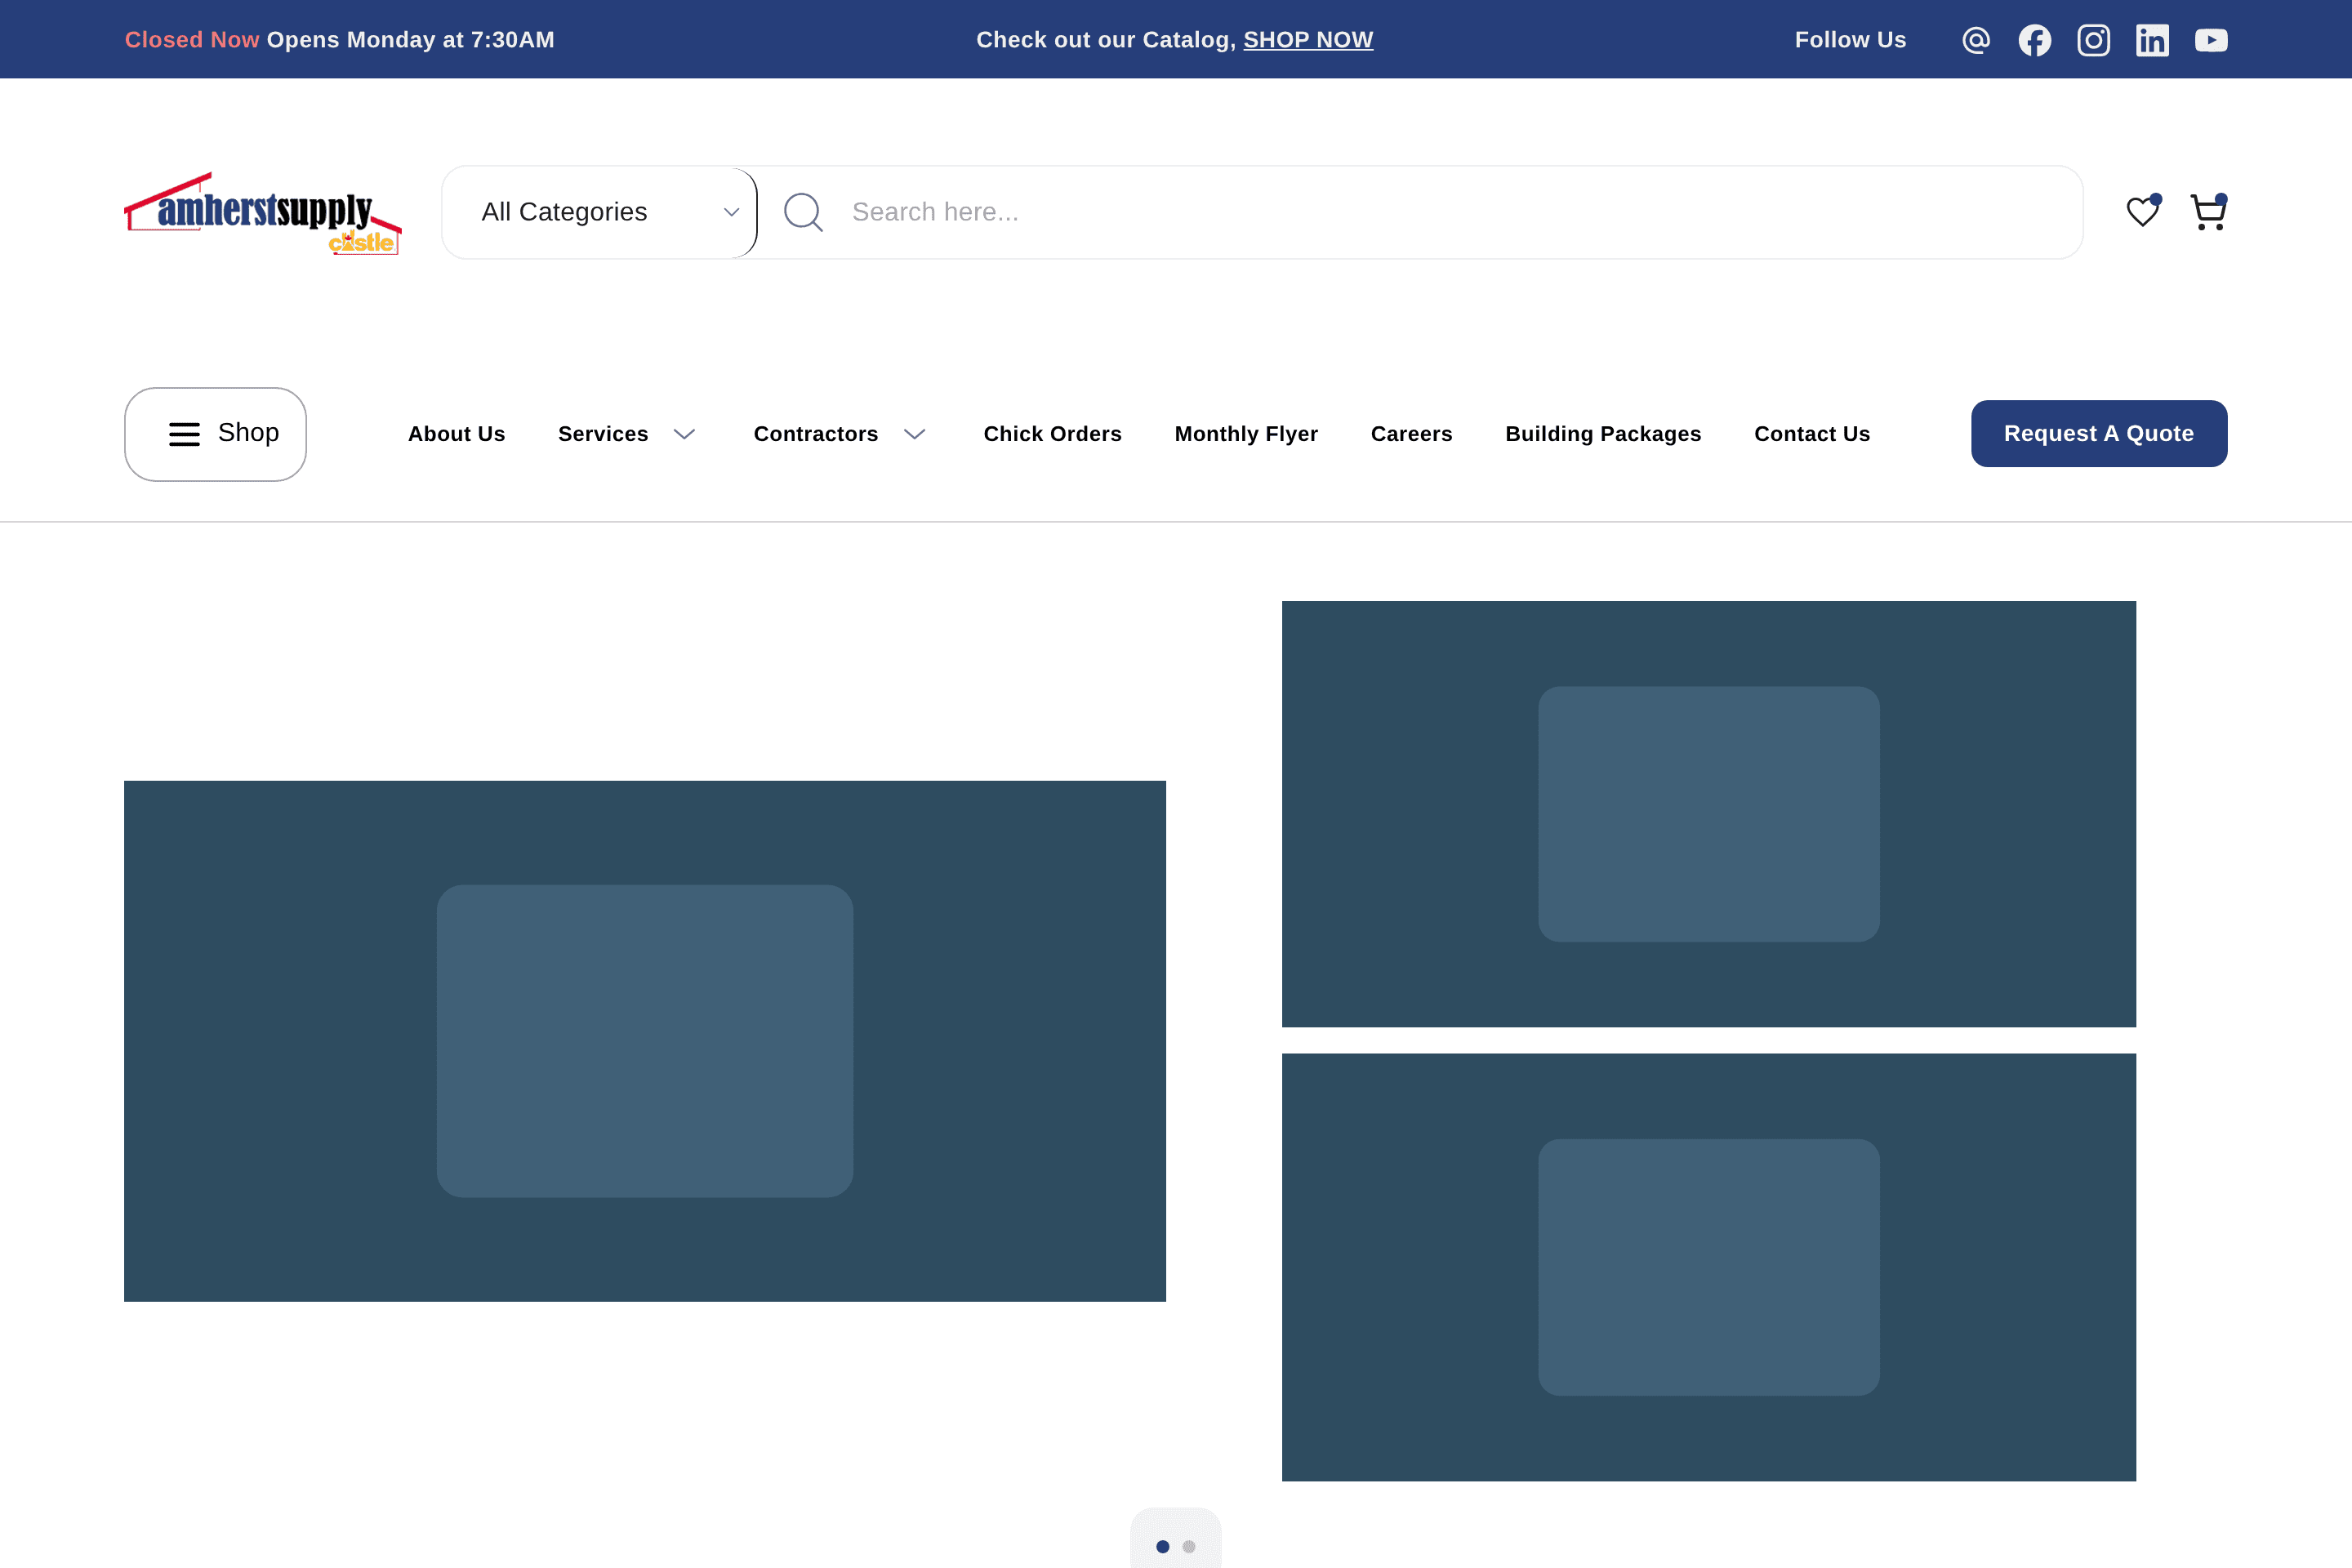
Task: Open the Monthly Flyer page
Action: tap(1246, 434)
